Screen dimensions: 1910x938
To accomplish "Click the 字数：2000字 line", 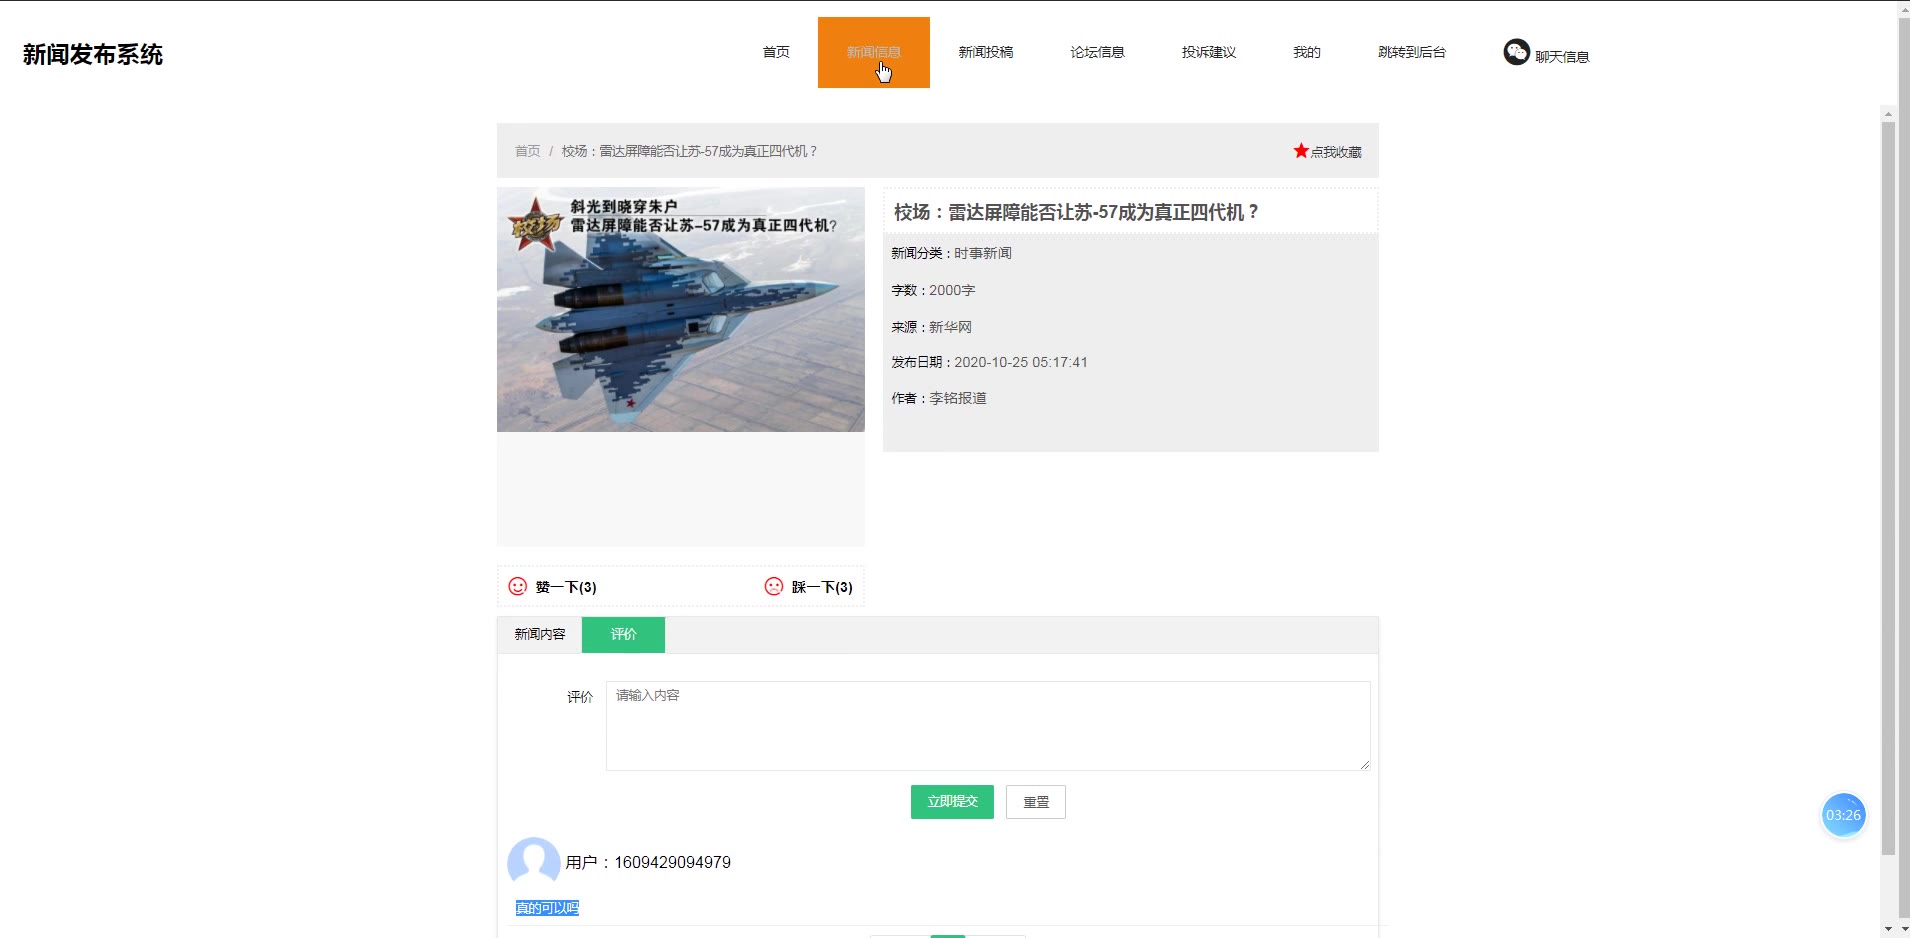I will (x=933, y=290).
